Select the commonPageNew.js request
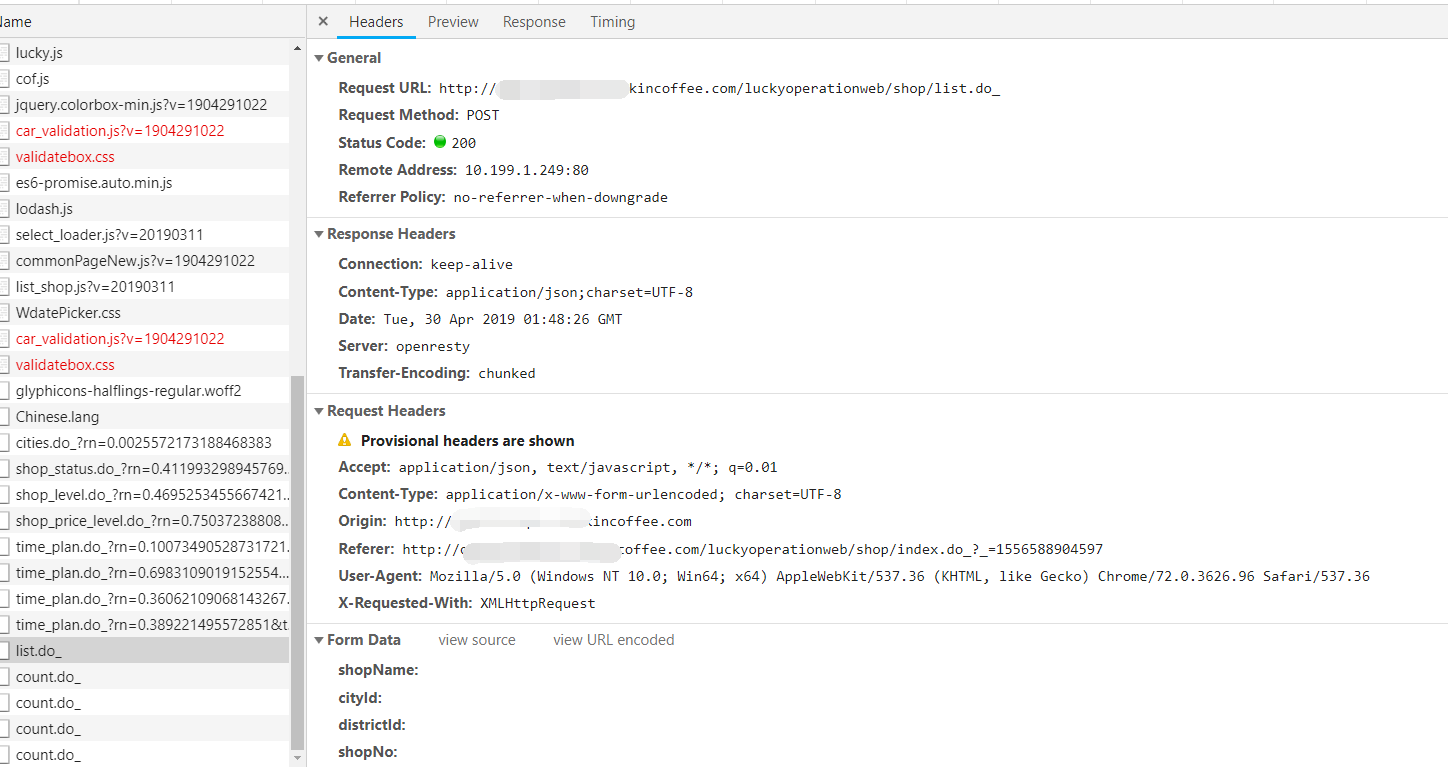 [x=144, y=260]
